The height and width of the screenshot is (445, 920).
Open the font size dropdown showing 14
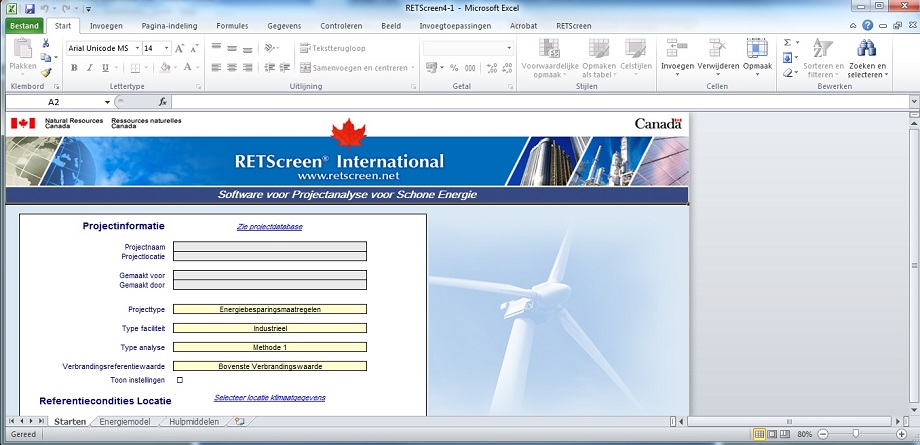click(167, 48)
